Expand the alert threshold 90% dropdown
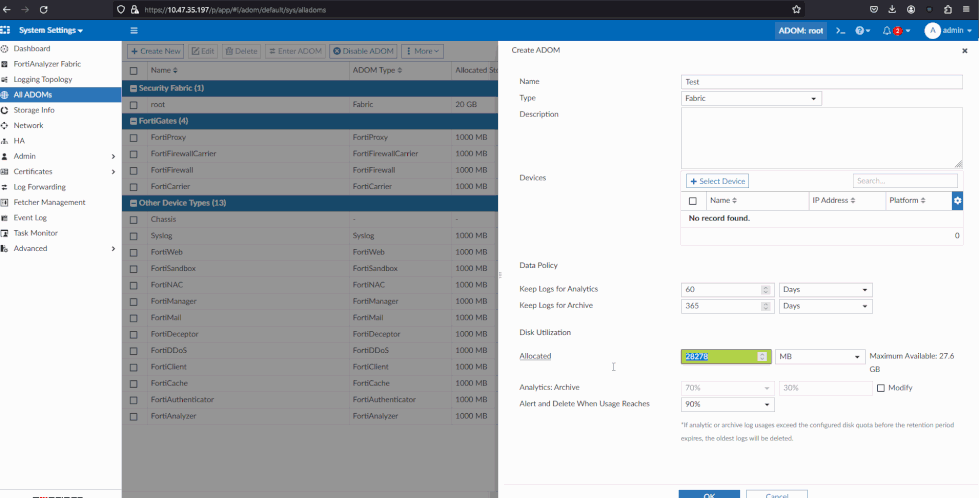This screenshot has height=498, width=979. pos(727,404)
